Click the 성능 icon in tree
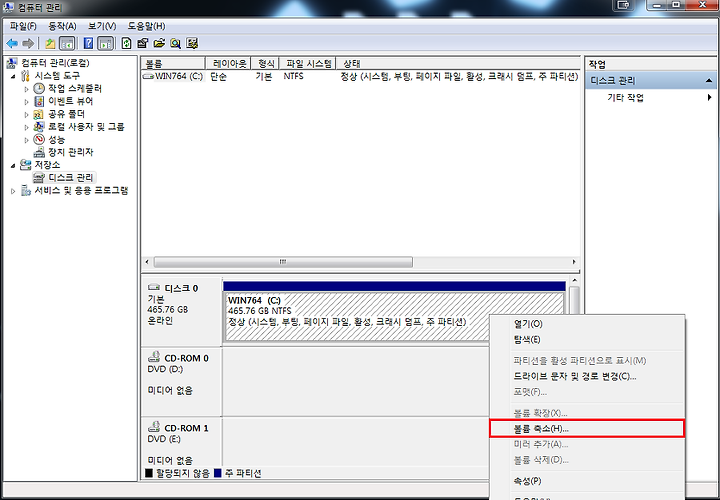Screen dimensions: 720x500 [x=39, y=139]
